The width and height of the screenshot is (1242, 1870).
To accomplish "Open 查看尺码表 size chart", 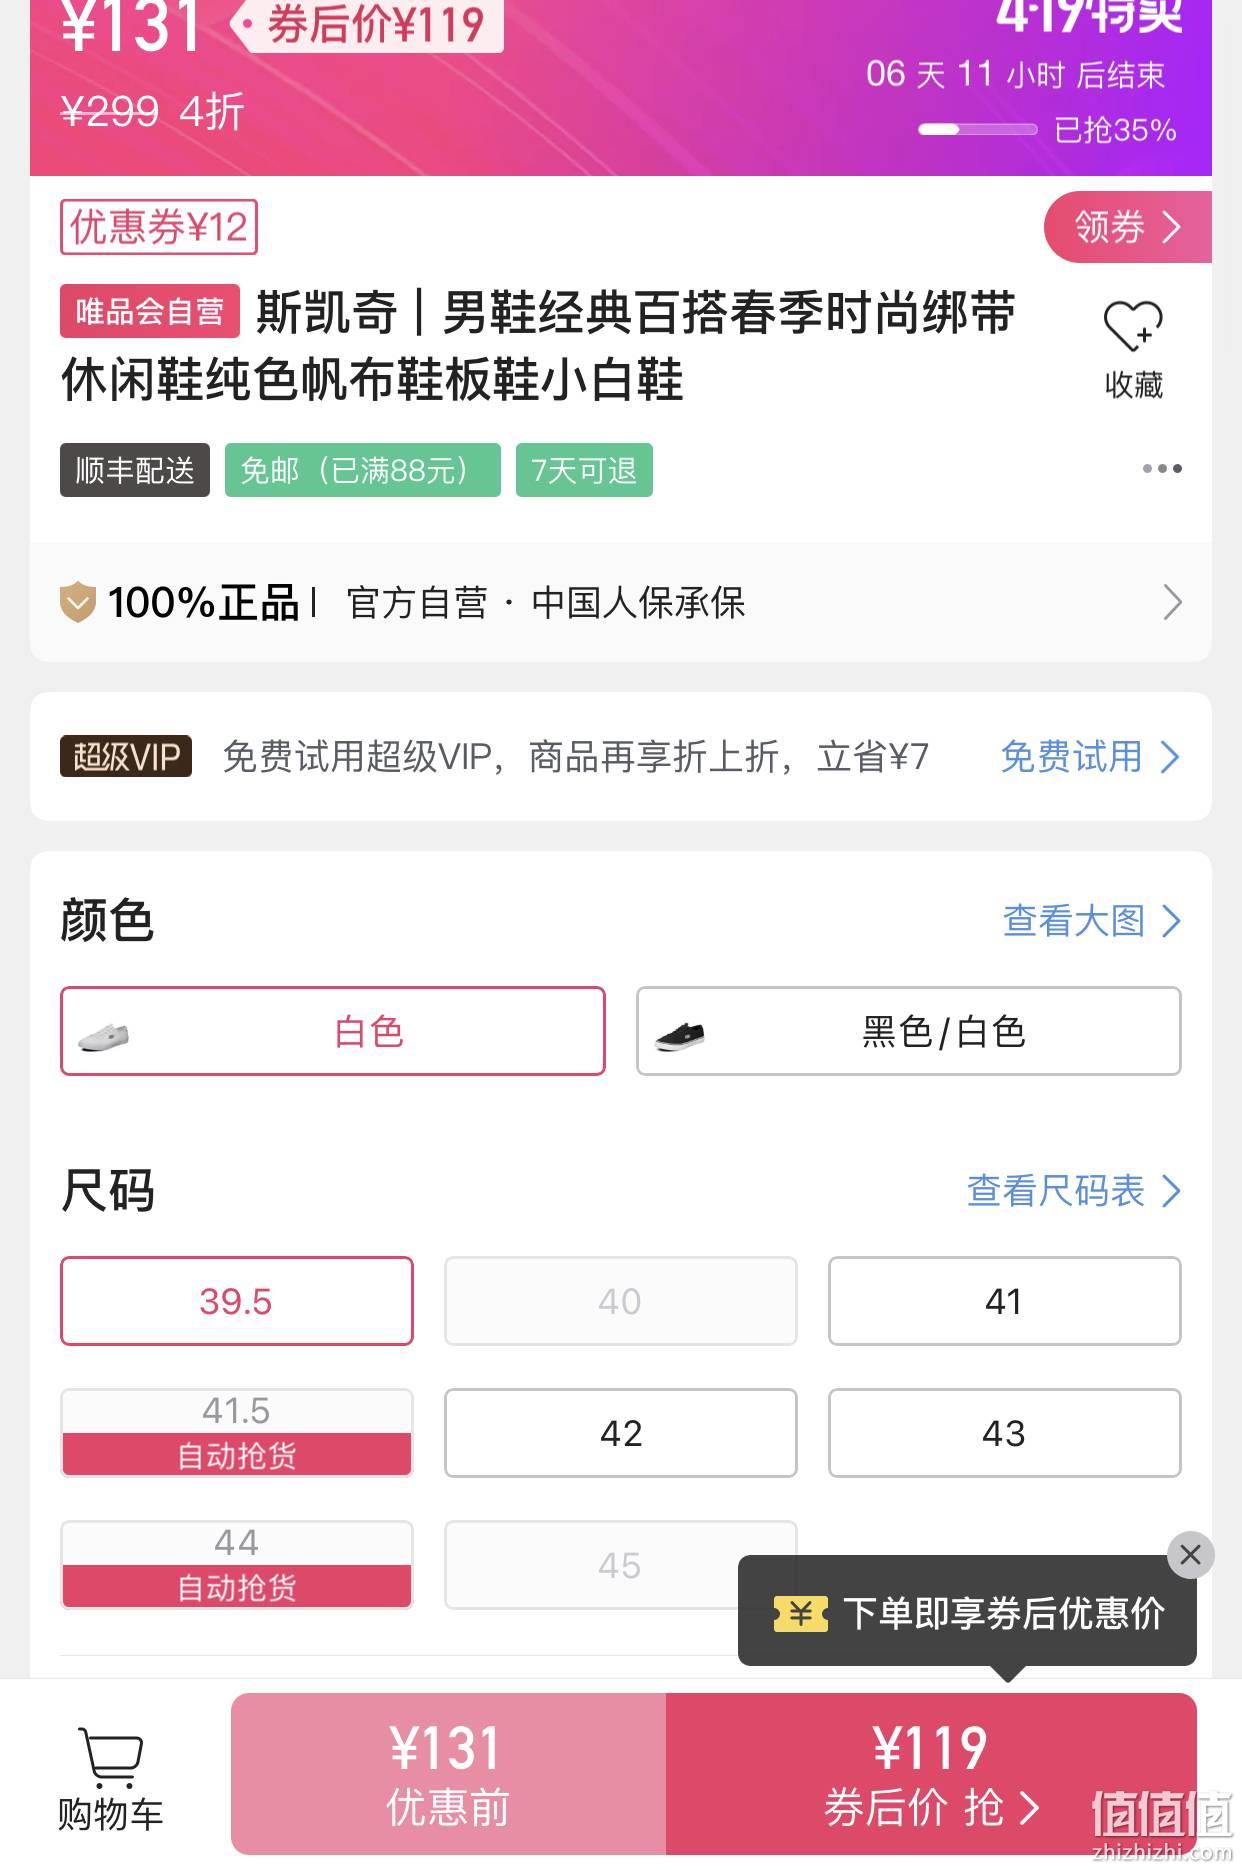I will click(x=1074, y=1190).
